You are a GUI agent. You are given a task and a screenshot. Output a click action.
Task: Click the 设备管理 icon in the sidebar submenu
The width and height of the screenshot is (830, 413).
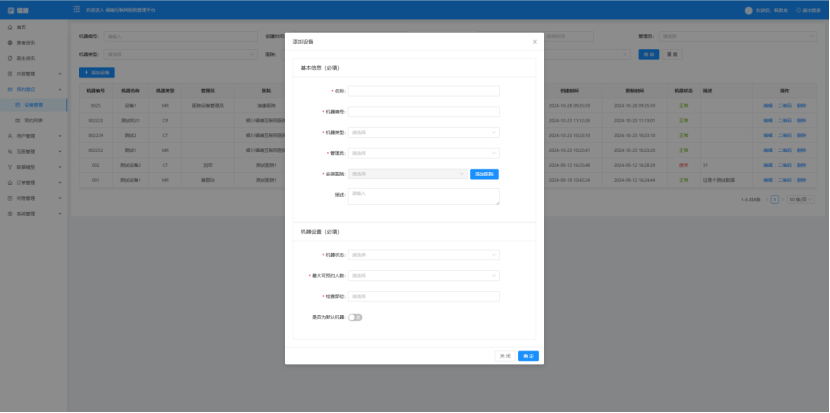point(17,104)
